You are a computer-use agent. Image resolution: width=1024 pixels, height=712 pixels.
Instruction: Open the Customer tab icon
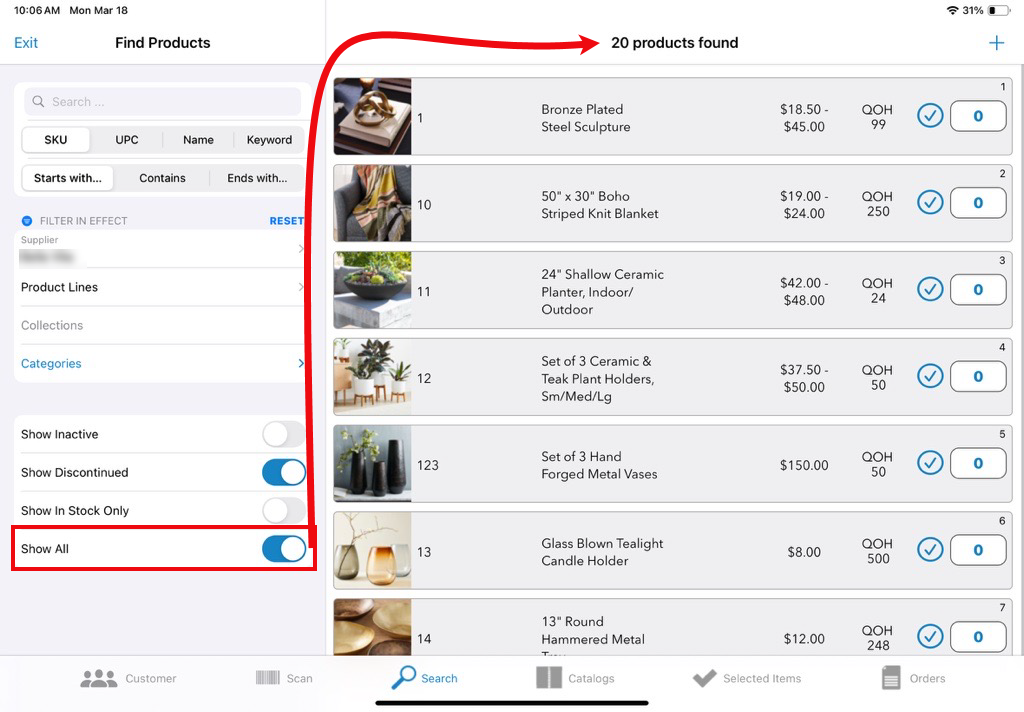[99, 678]
